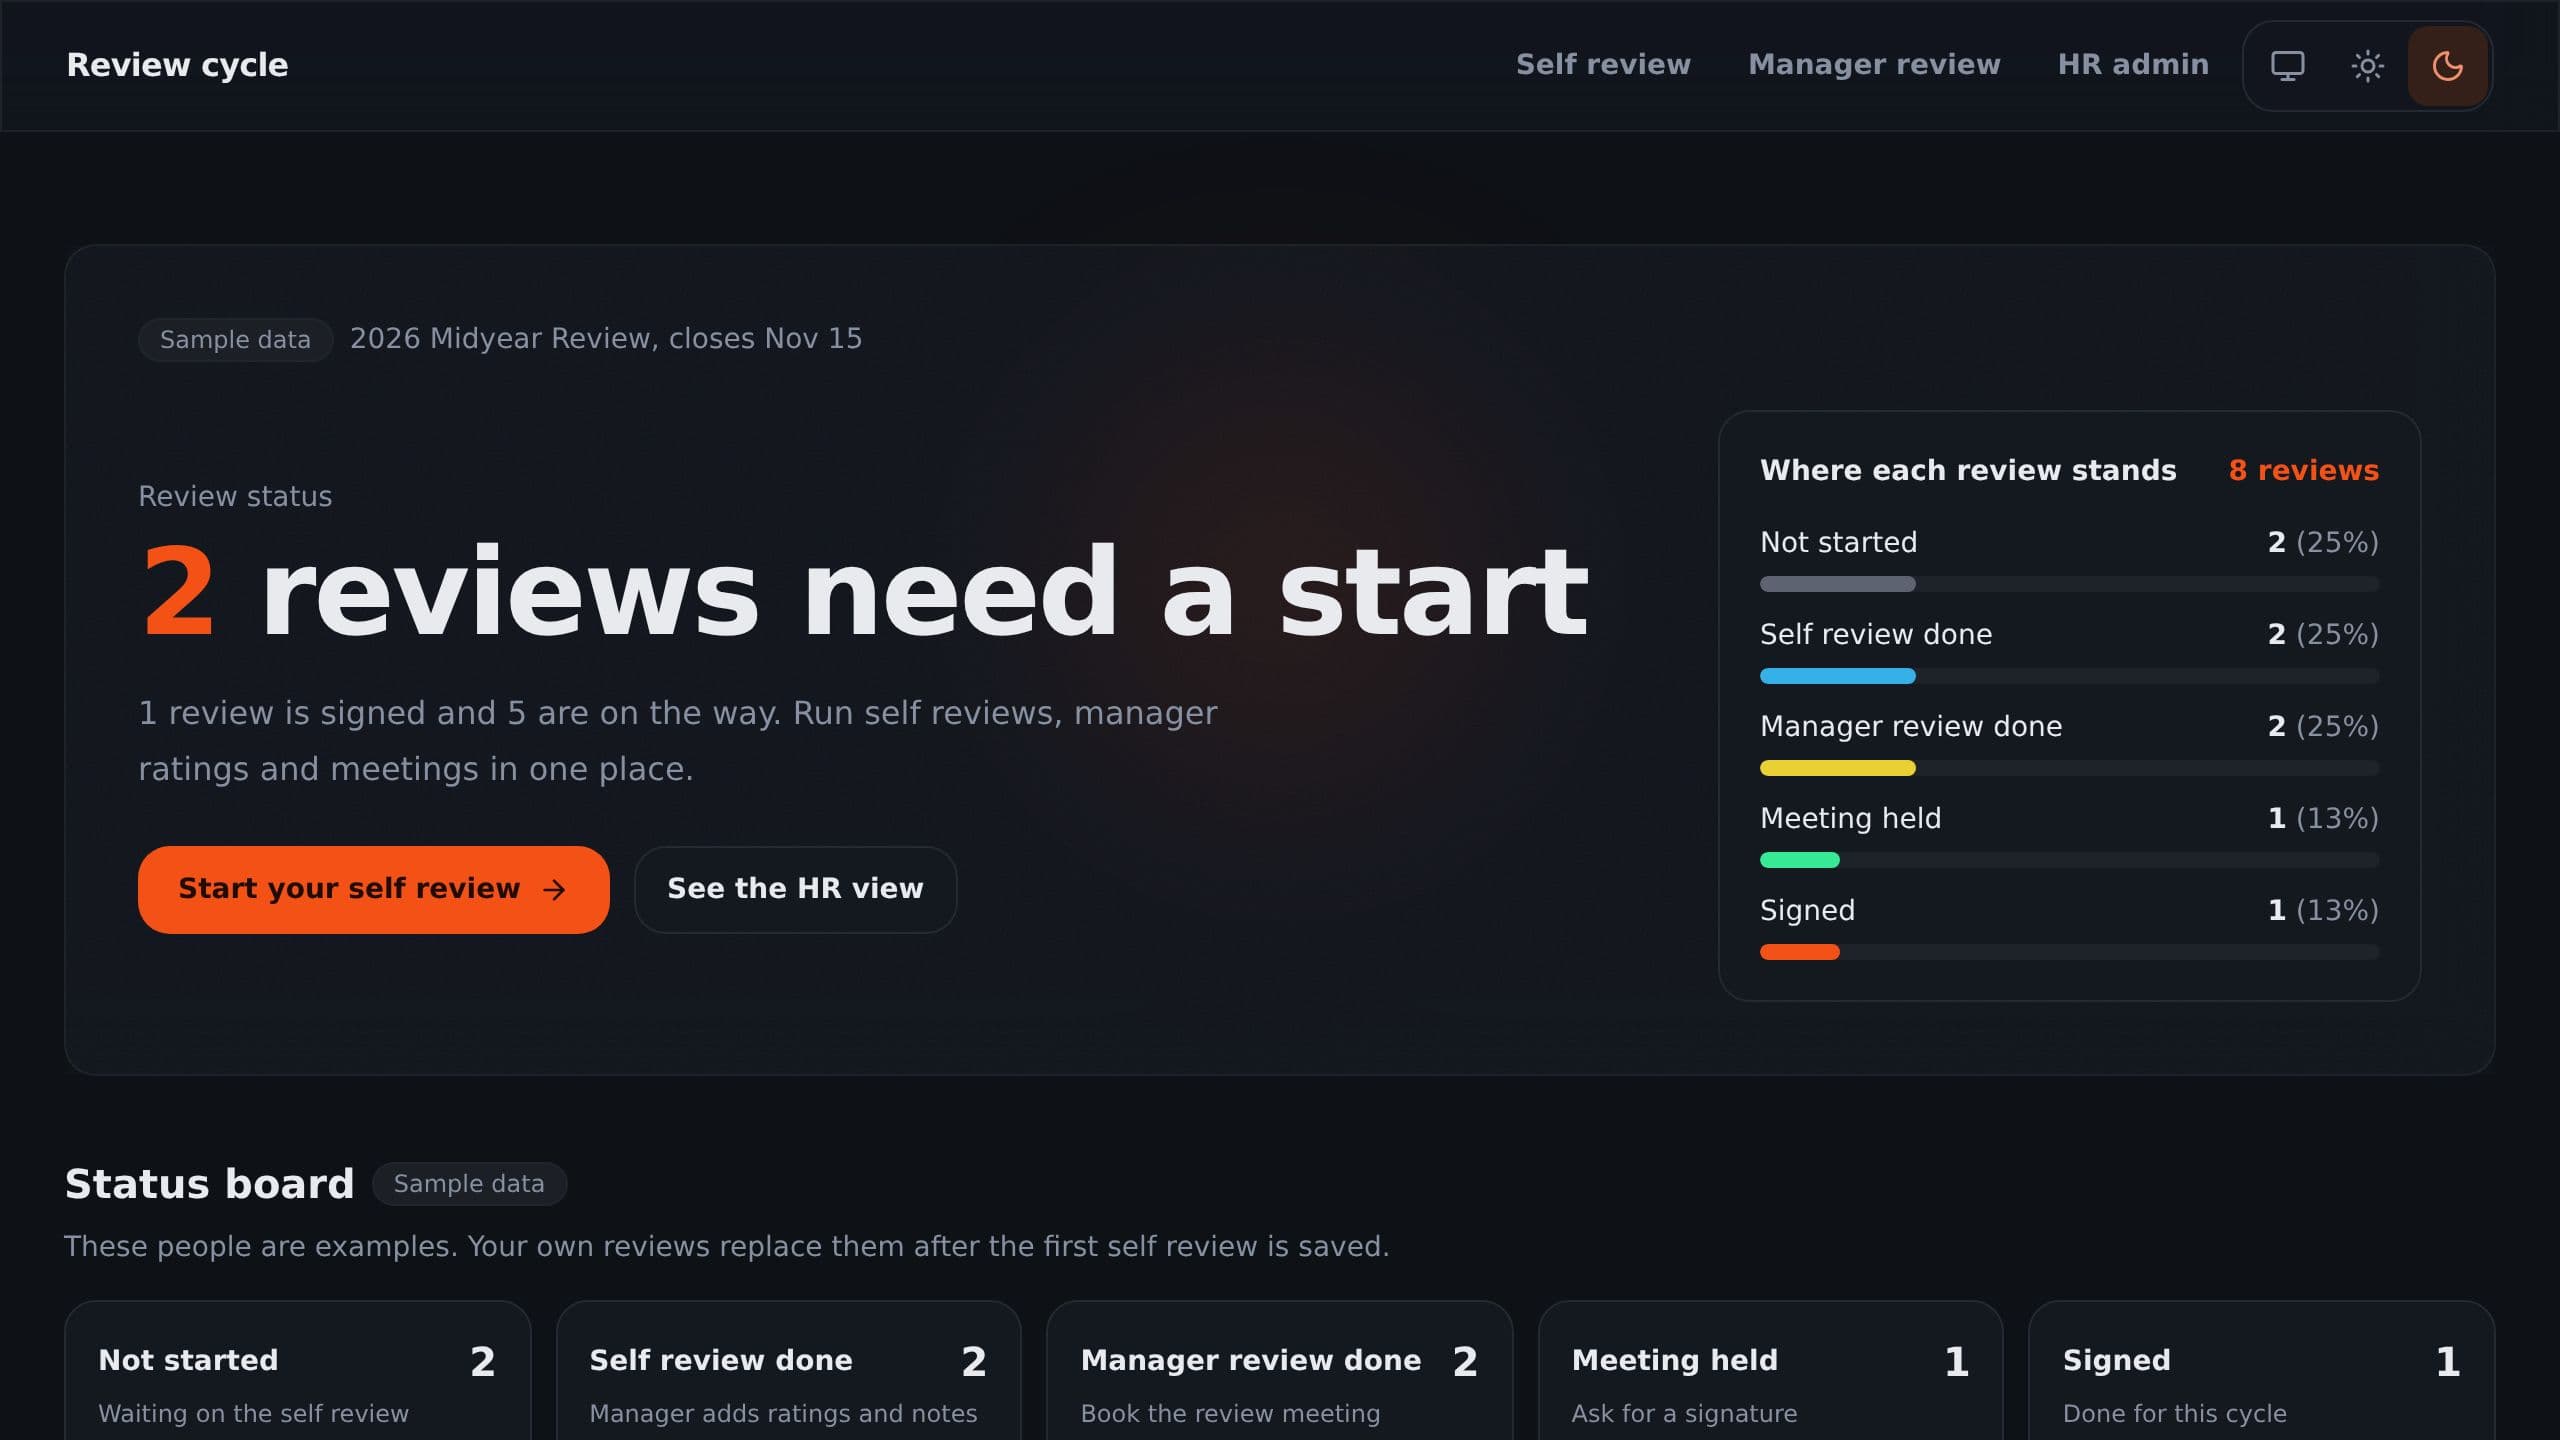Open the Signed board card
2560x1440 pixels.
click(x=2261, y=1370)
